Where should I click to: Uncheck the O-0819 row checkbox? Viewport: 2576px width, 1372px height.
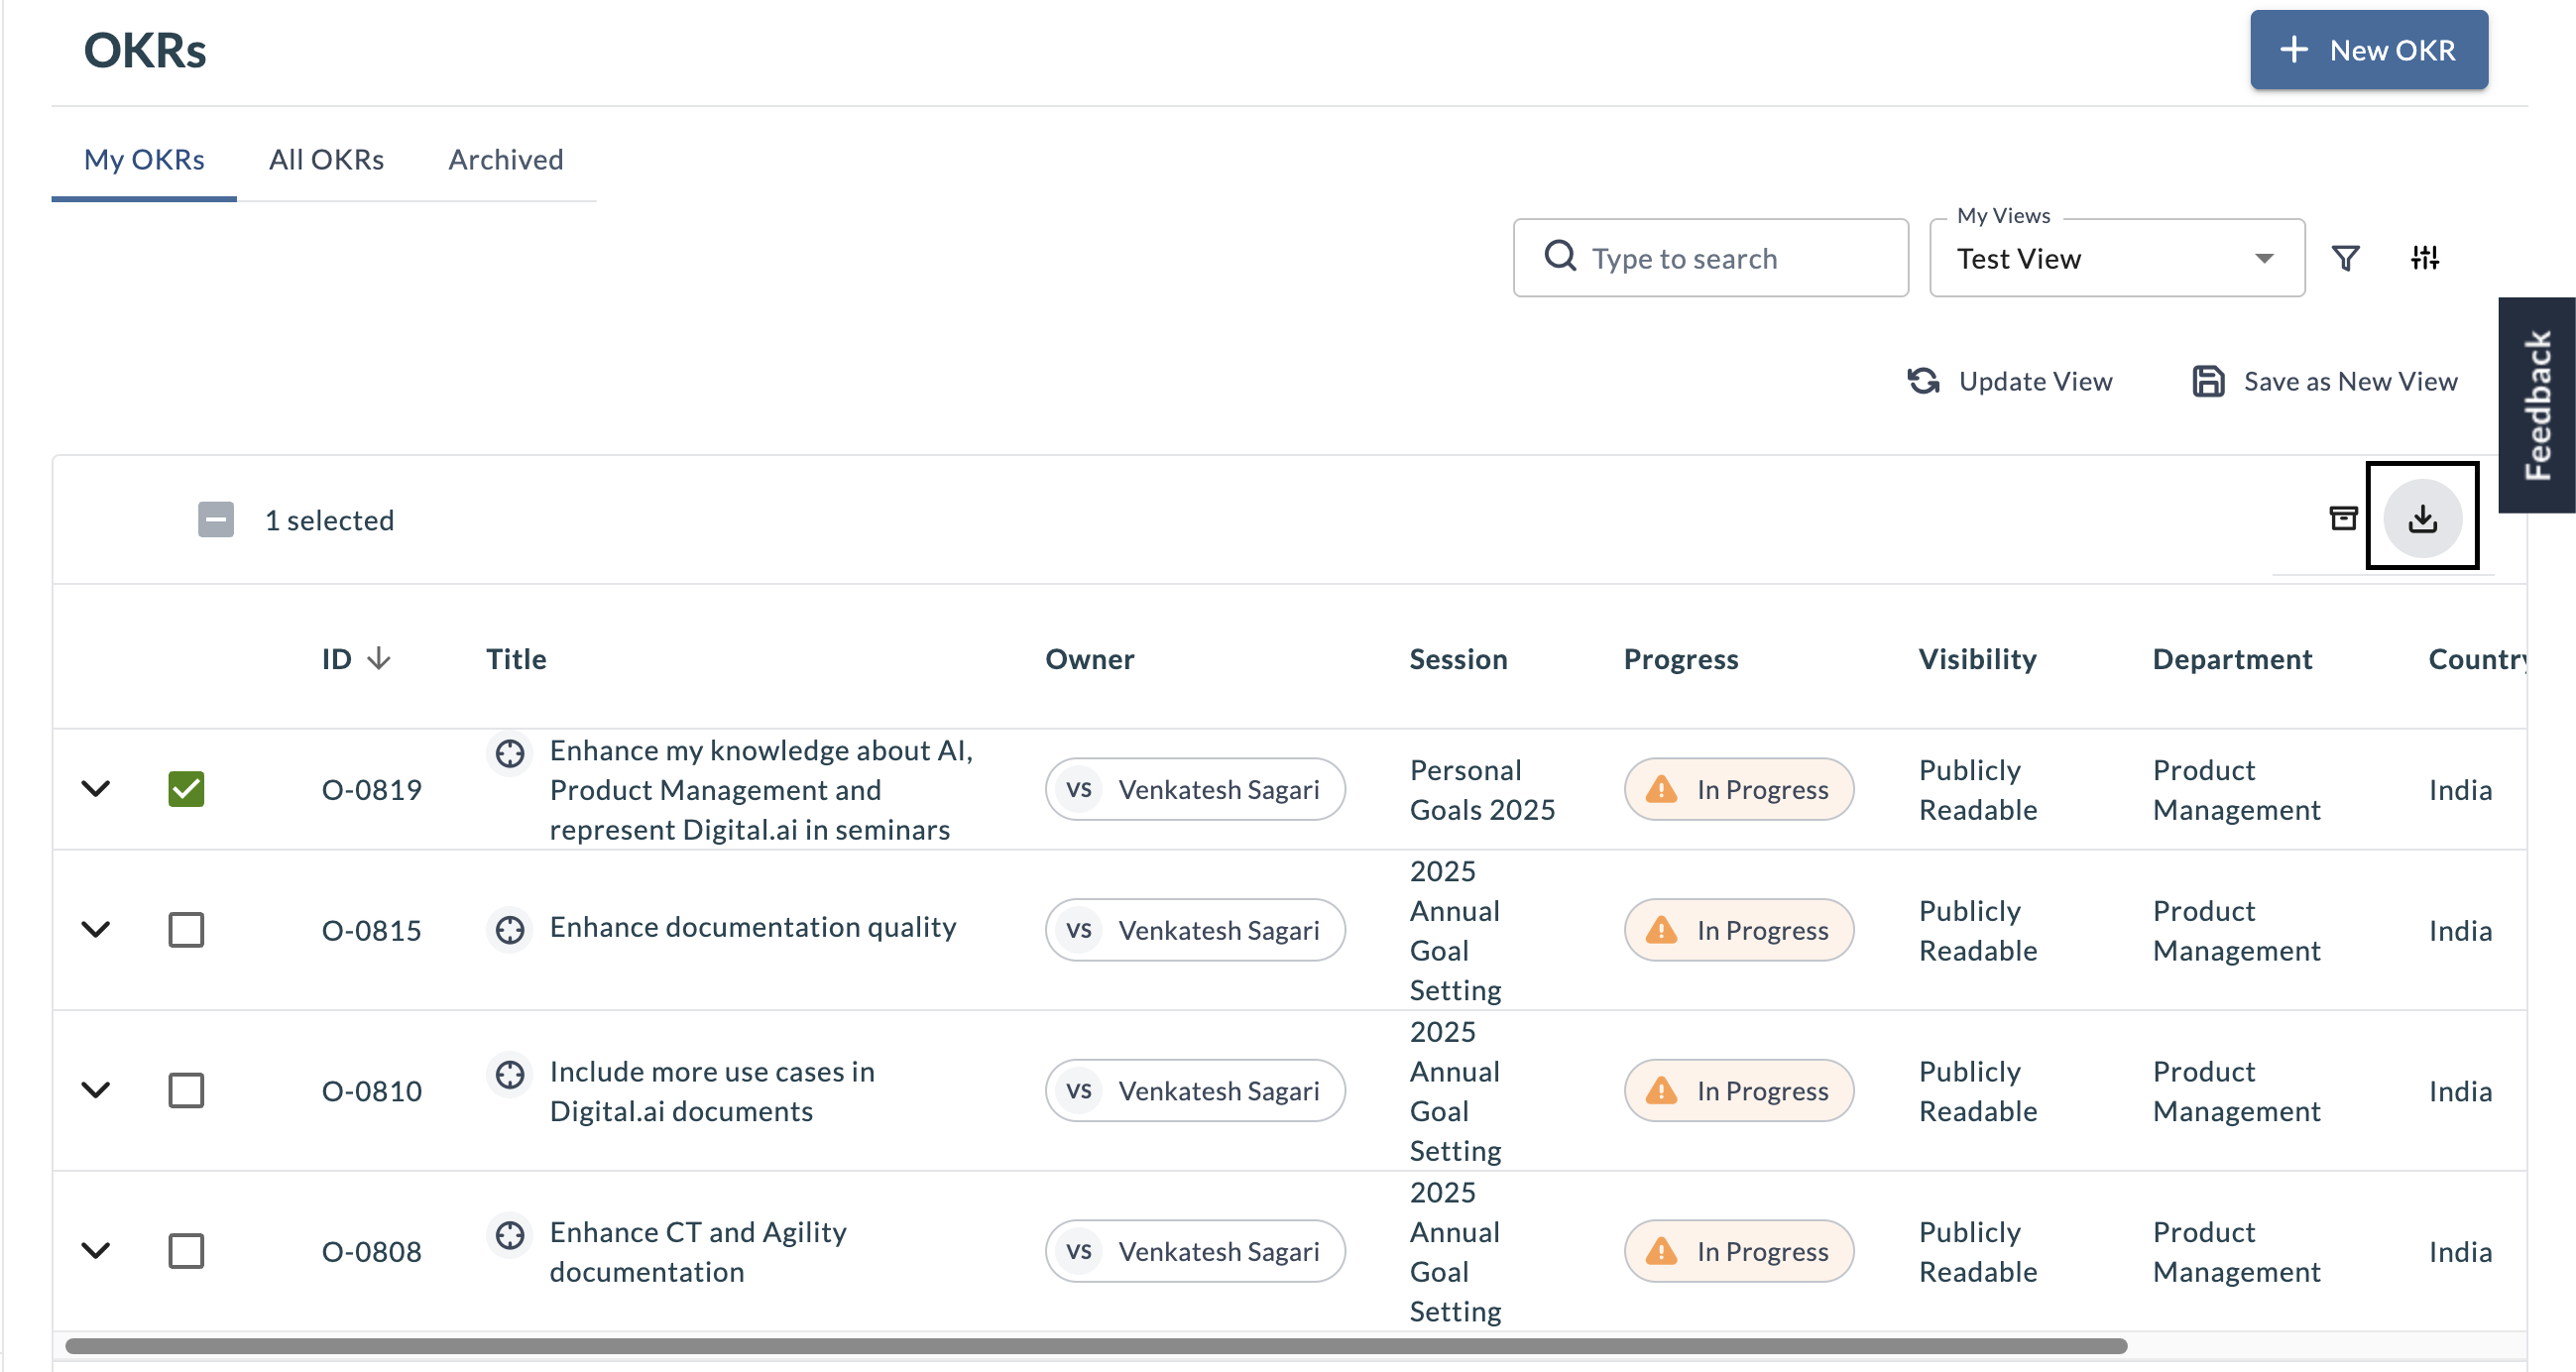(x=186, y=789)
